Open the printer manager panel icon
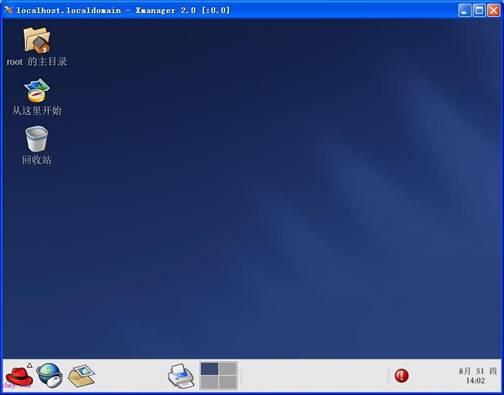The height and width of the screenshot is (395, 504). click(x=181, y=376)
